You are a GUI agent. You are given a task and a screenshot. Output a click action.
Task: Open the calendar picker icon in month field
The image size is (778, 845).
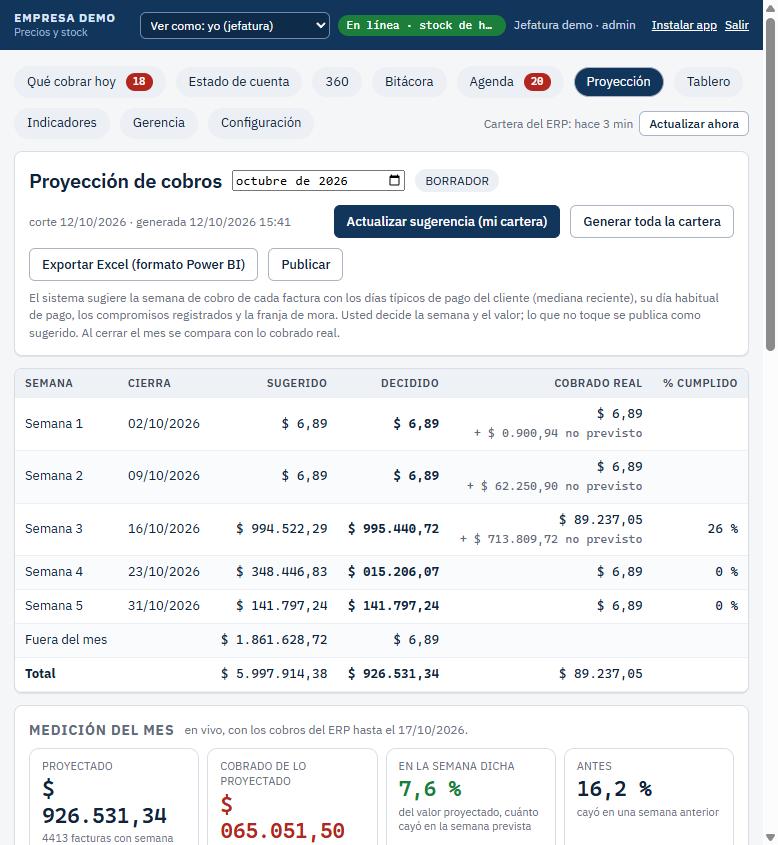[x=394, y=181]
